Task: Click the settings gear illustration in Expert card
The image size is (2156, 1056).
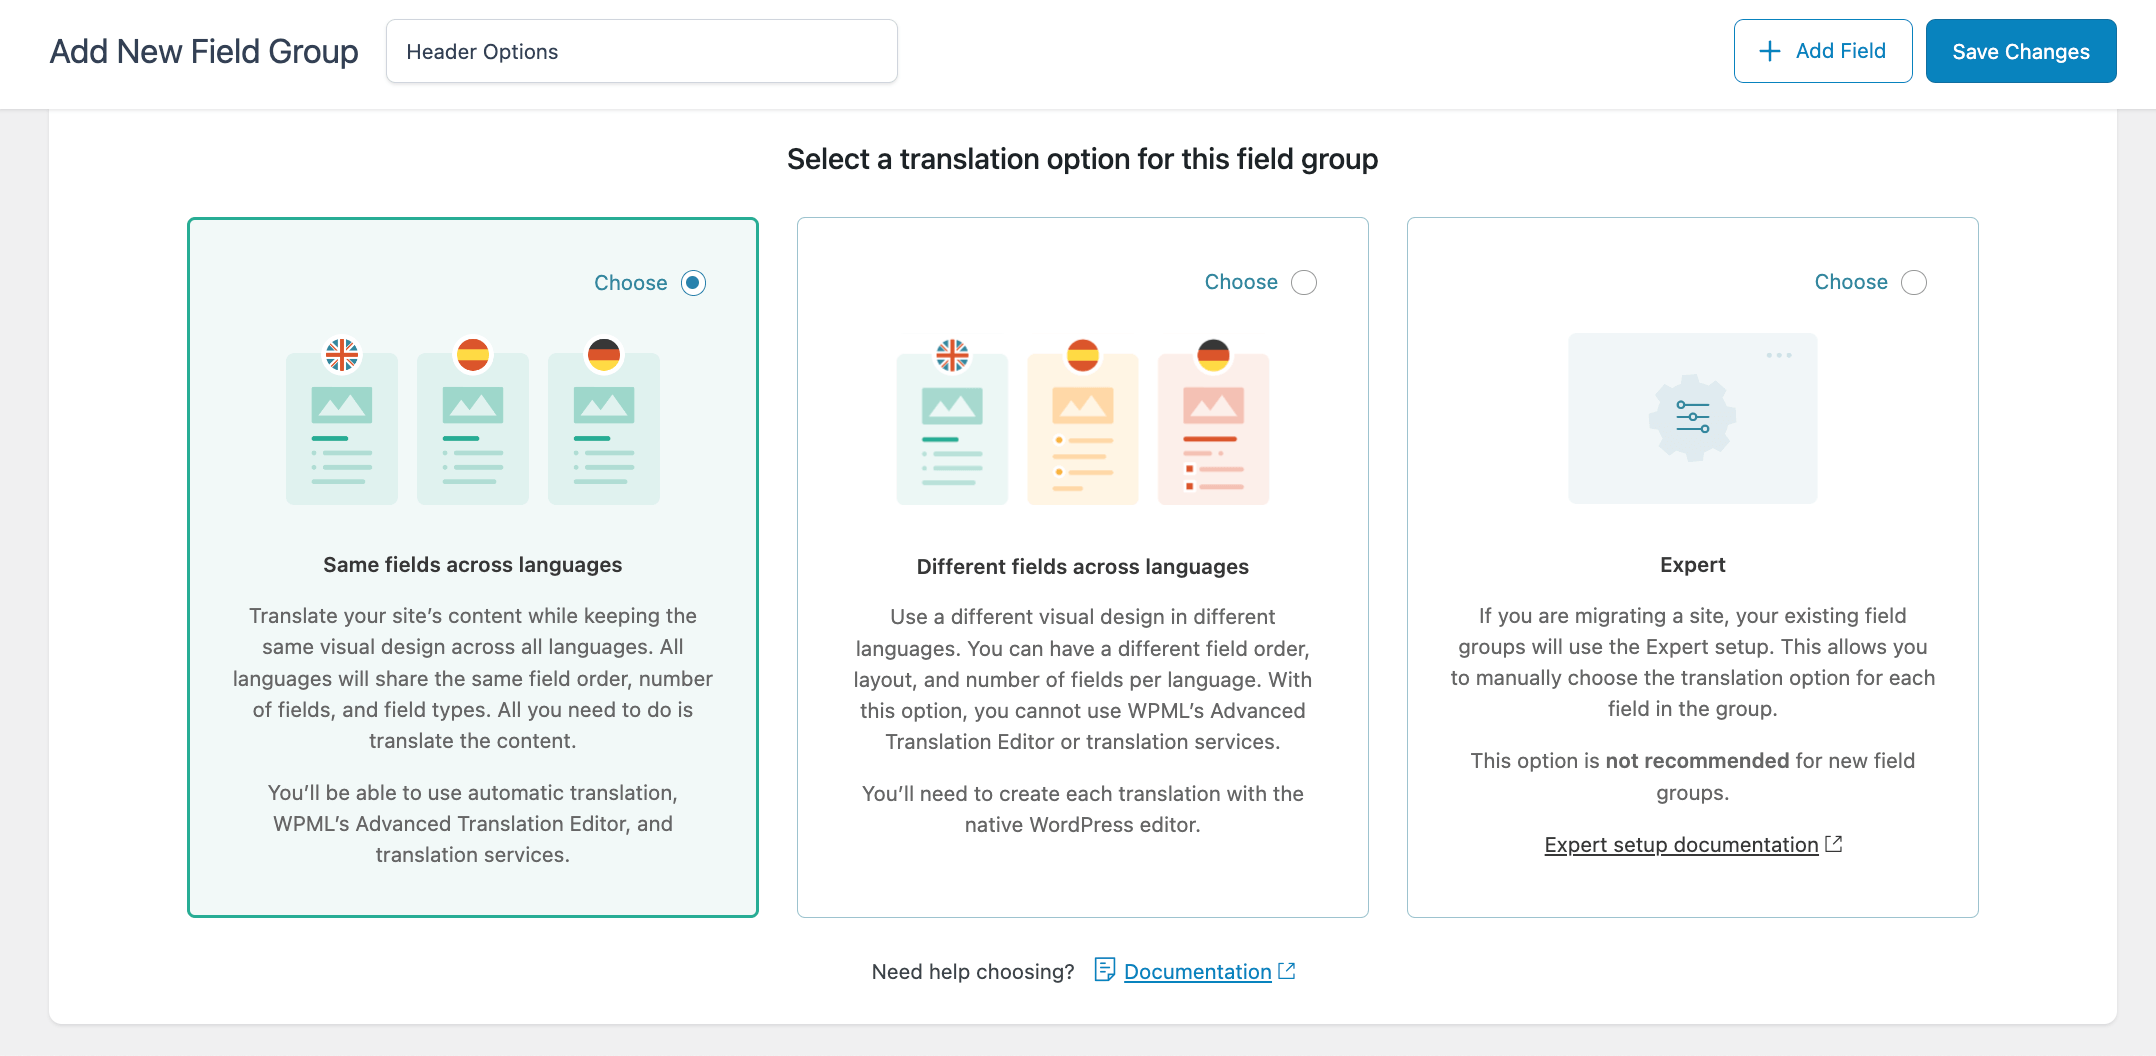Action: click(1692, 418)
